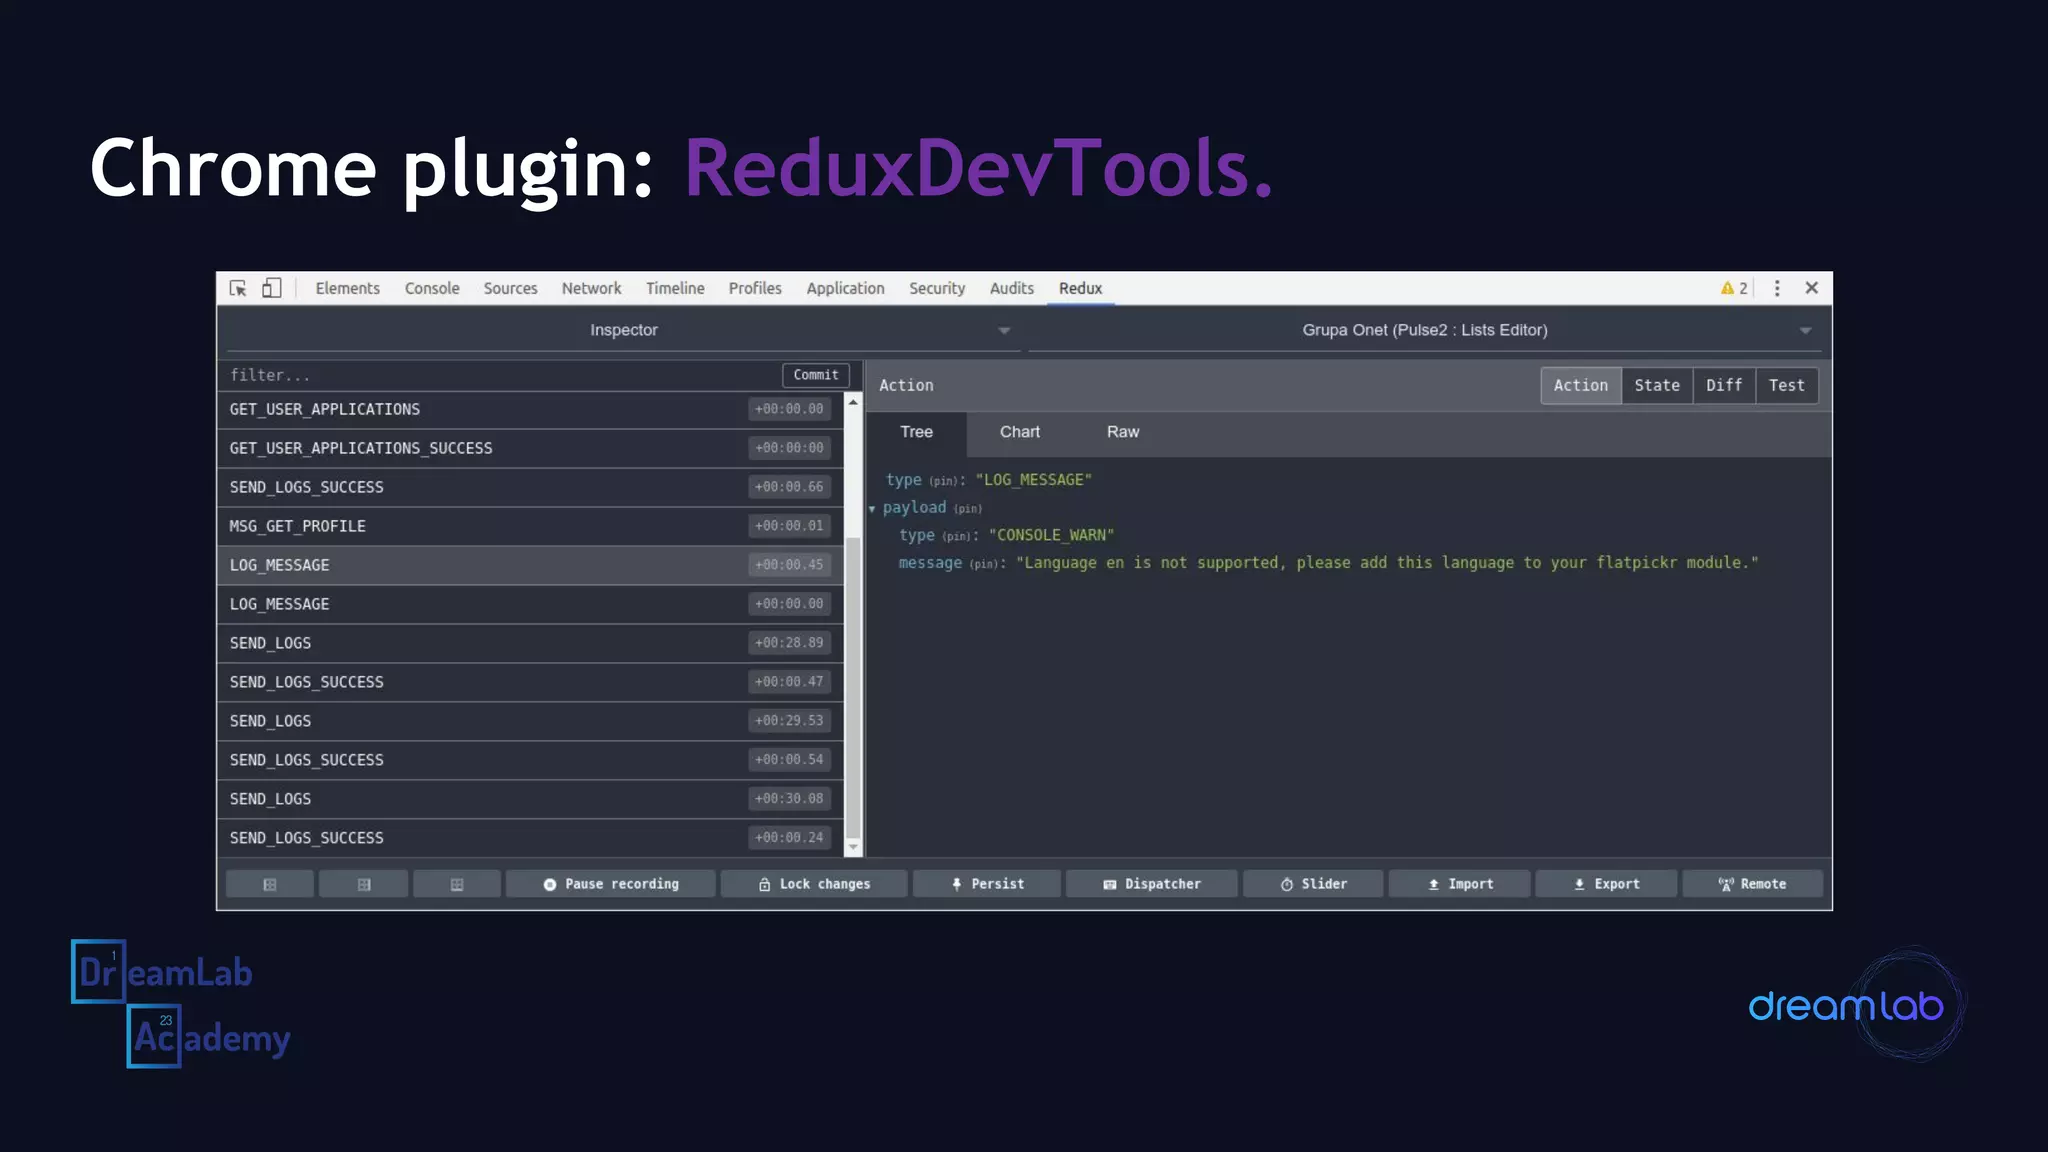Image resolution: width=2048 pixels, height=1152 pixels.
Task: Select the Application tab
Action: (845, 288)
